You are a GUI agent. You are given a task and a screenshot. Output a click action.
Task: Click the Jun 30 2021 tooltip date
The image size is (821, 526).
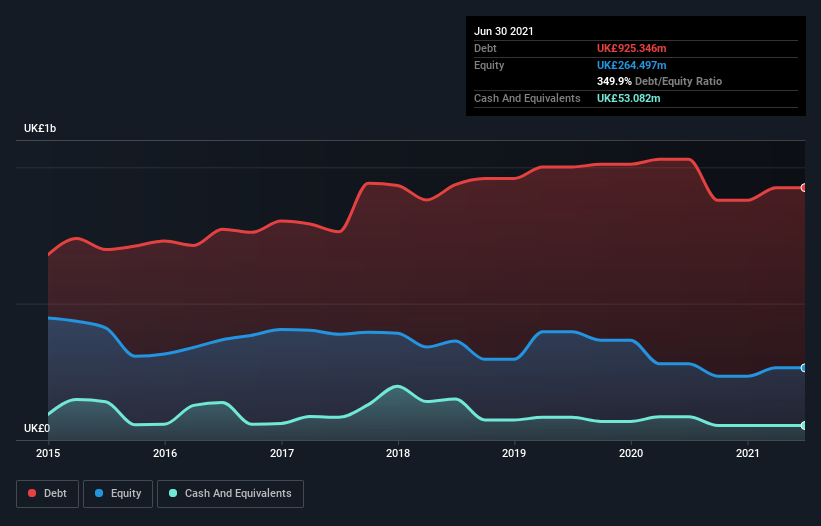tap(504, 31)
